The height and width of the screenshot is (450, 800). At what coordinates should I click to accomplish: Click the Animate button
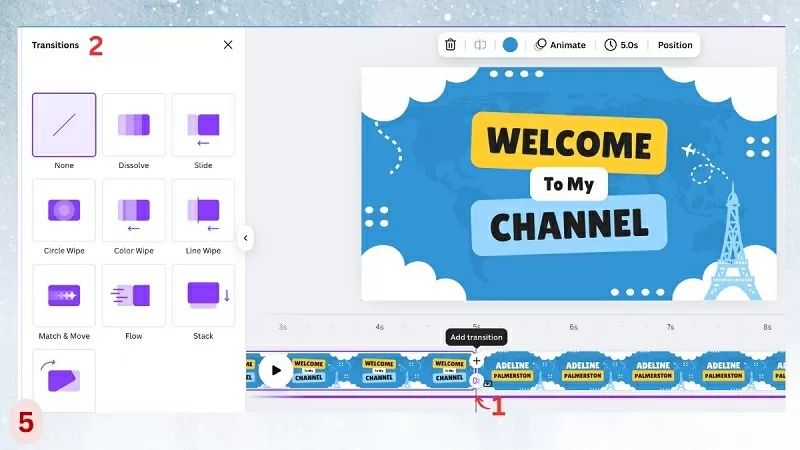coord(560,45)
